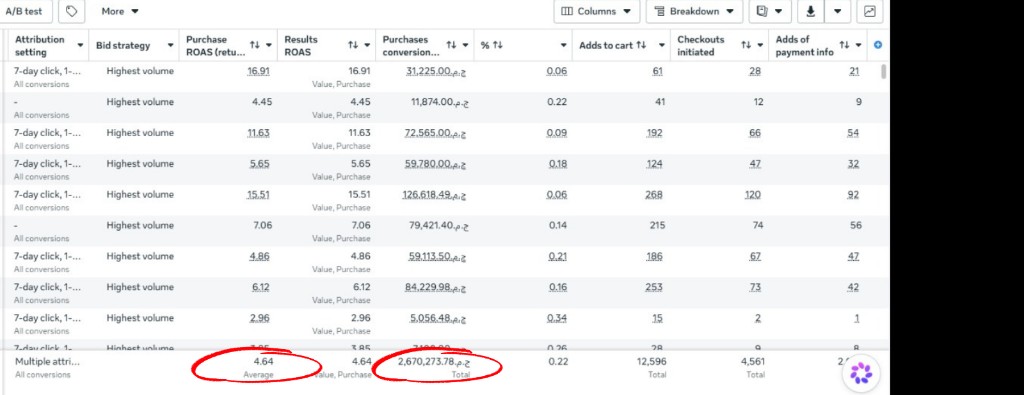
Task: Open the Checkouts initiated column options arrow
Action: 761,45
